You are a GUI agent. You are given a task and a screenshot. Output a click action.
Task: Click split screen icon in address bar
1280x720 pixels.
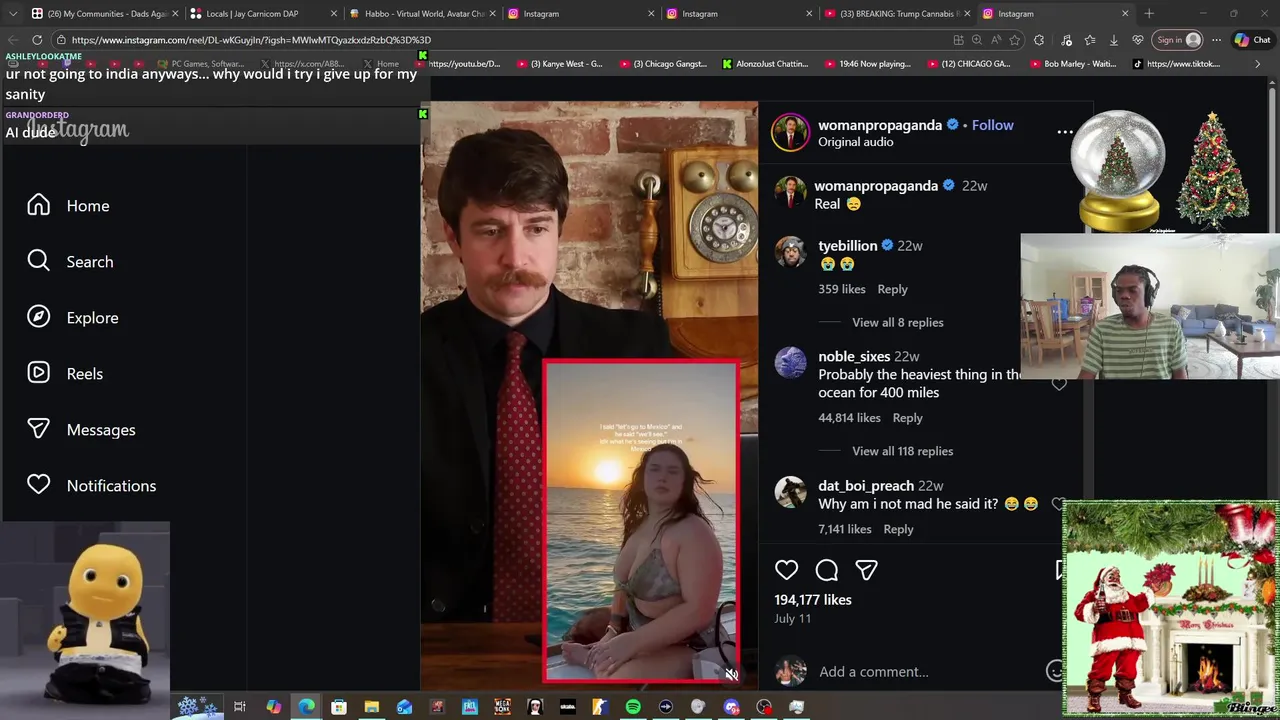coord(958,40)
